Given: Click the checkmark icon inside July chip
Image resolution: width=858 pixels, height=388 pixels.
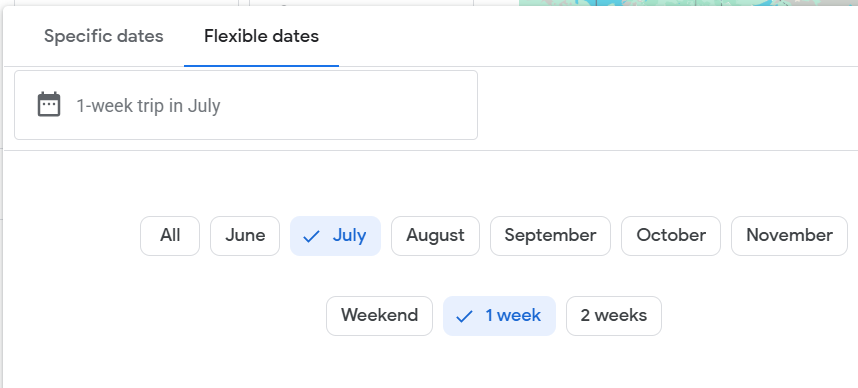Looking at the screenshot, I should click(311, 236).
